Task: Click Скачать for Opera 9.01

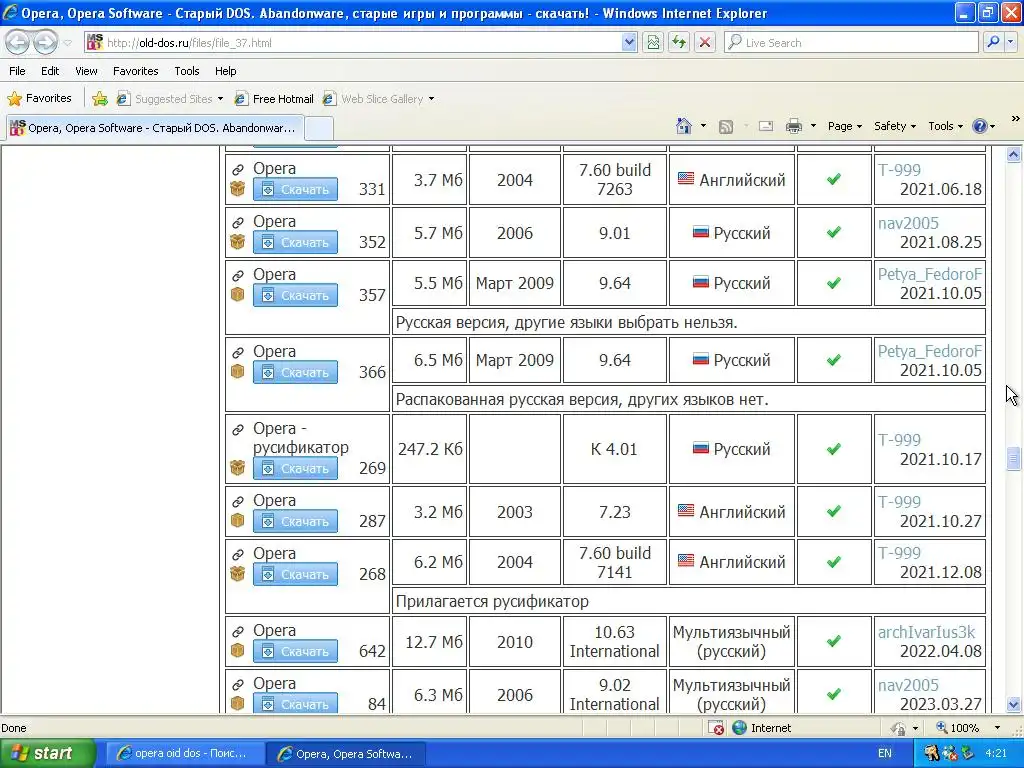Action: (x=295, y=242)
